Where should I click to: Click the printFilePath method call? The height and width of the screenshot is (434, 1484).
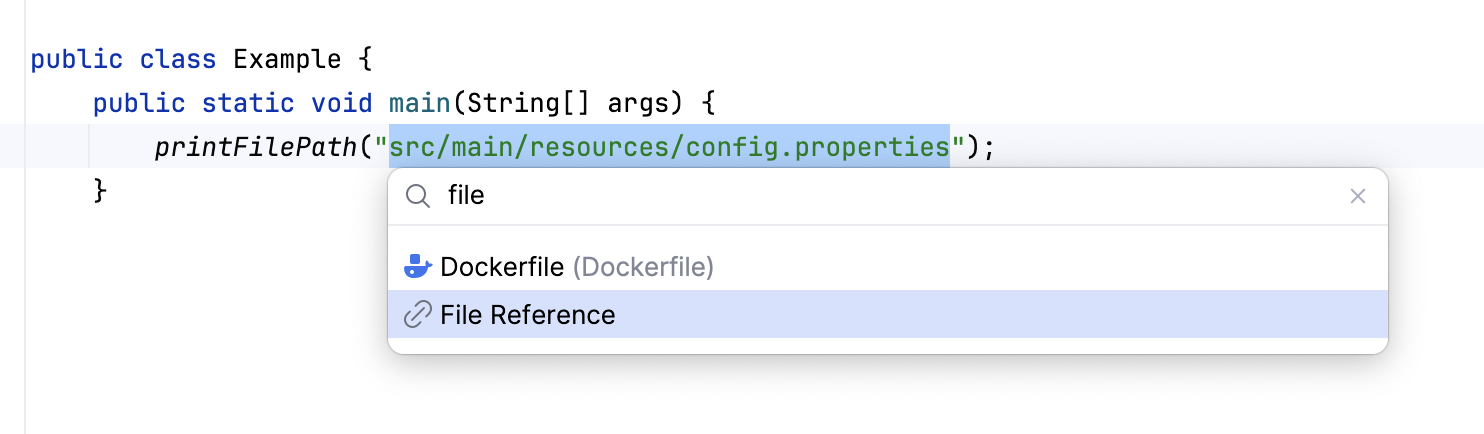(x=256, y=147)
